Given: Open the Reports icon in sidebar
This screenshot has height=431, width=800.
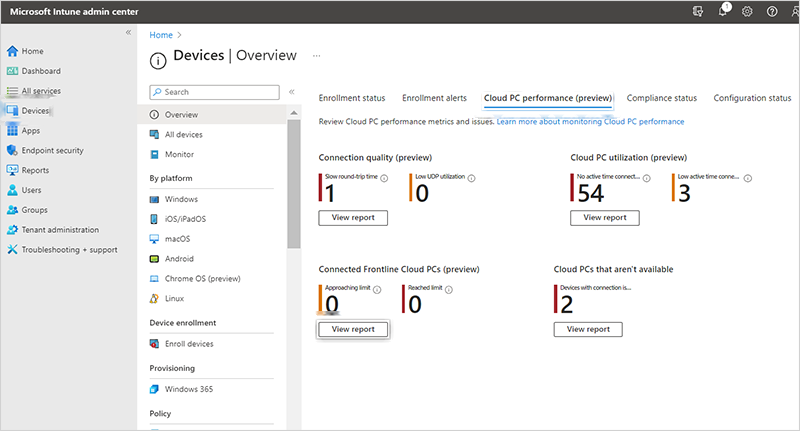Looking at the screenshot, I should point(12,170).
